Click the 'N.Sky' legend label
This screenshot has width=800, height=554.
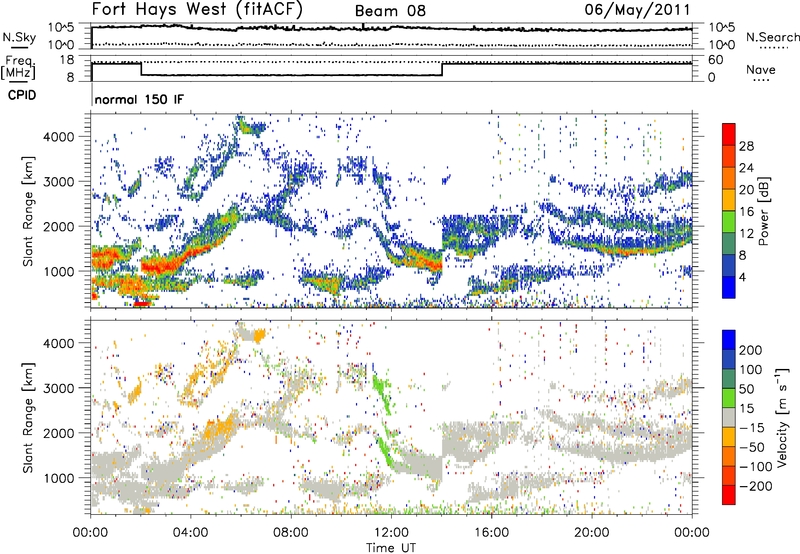[19, 37]
